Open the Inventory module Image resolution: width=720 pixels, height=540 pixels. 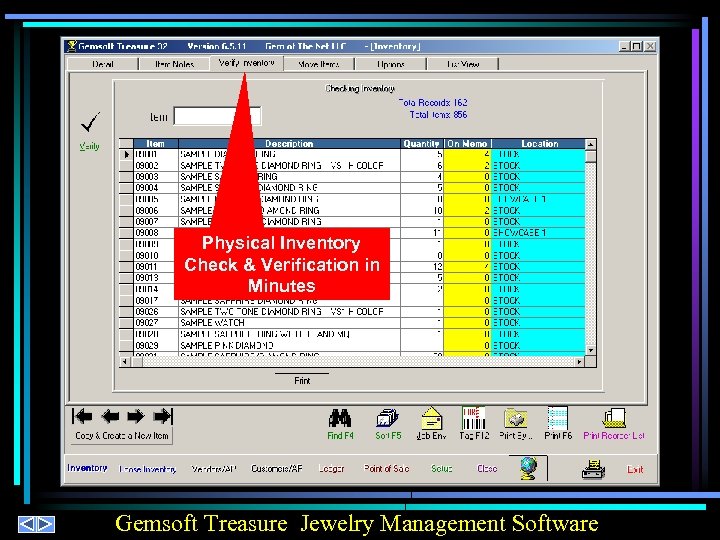point(87,468)
